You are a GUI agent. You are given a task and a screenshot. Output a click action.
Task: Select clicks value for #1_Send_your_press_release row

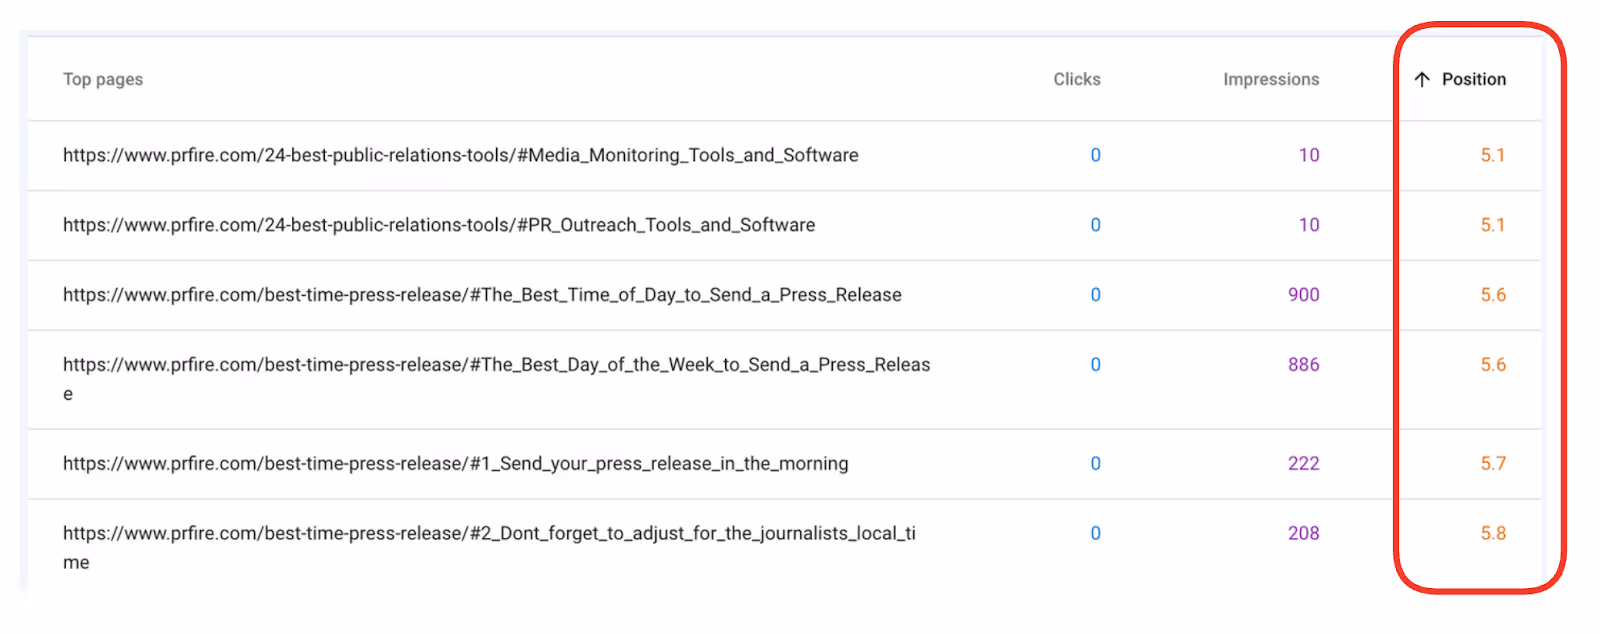pos(1095,463)
